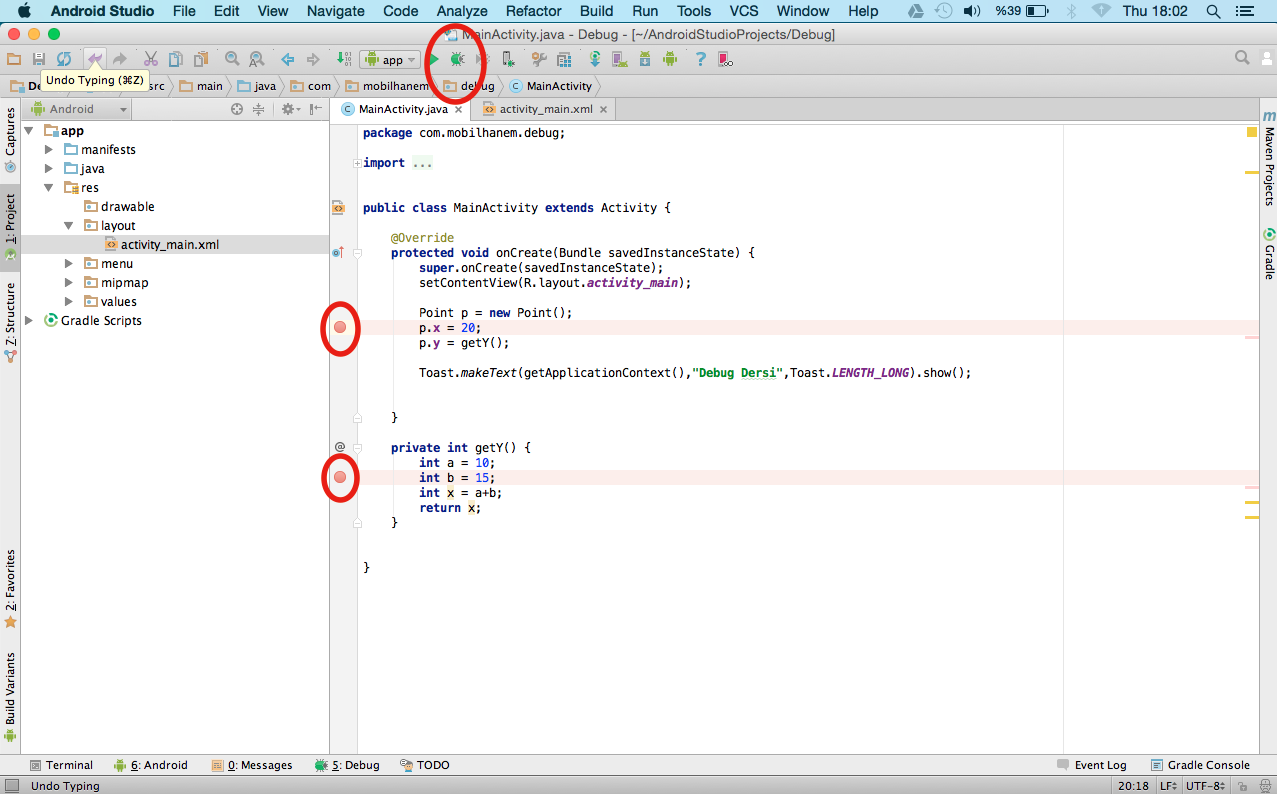This screenshot has height=794, width=1277.
Task: Open the Maven Projects side panel
Action: [x=1269, y=159]
